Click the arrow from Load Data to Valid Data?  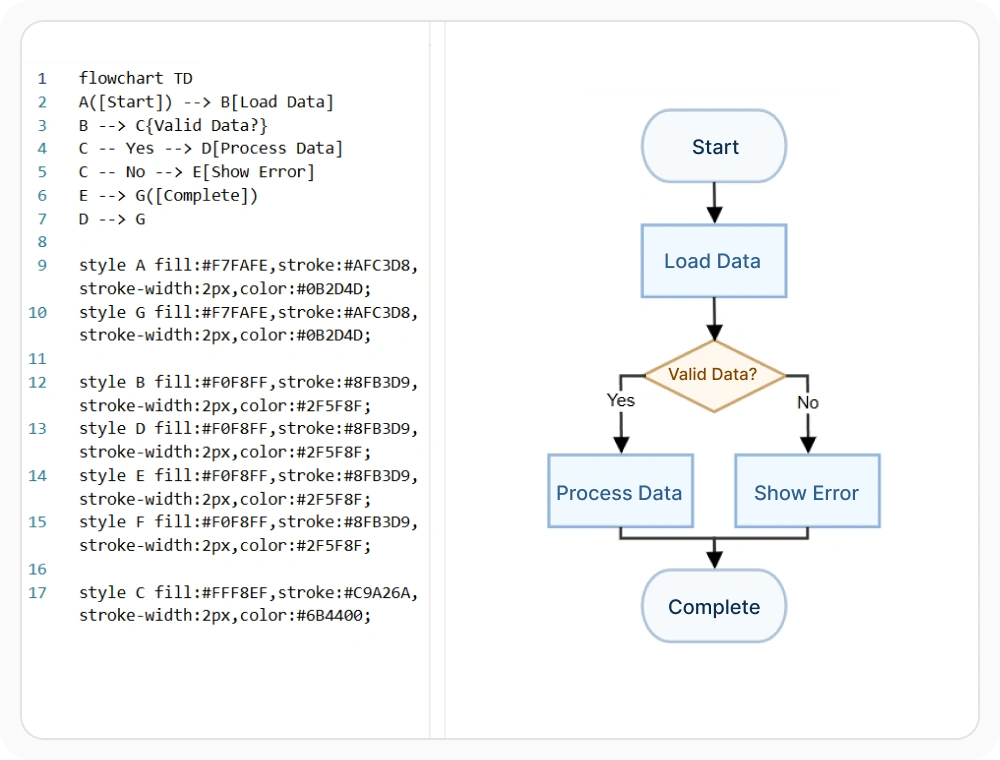point(714,319)
